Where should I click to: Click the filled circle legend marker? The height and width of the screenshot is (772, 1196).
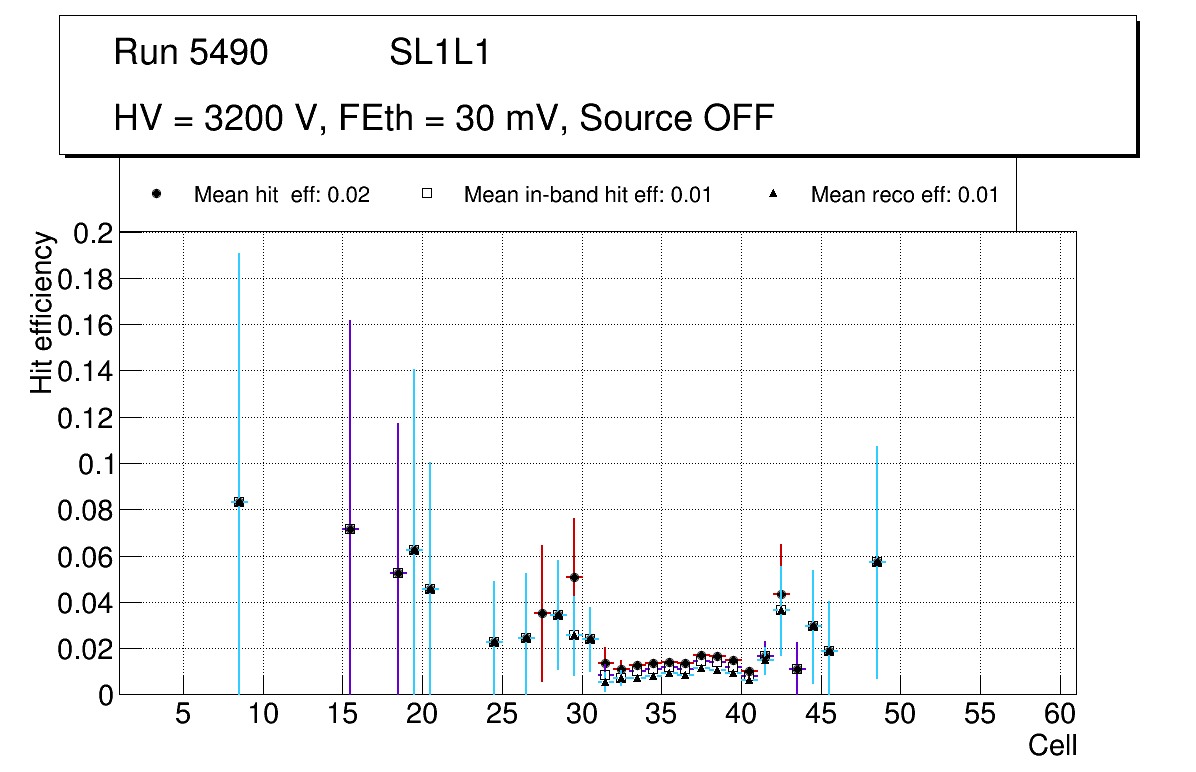tap(156, 194)
